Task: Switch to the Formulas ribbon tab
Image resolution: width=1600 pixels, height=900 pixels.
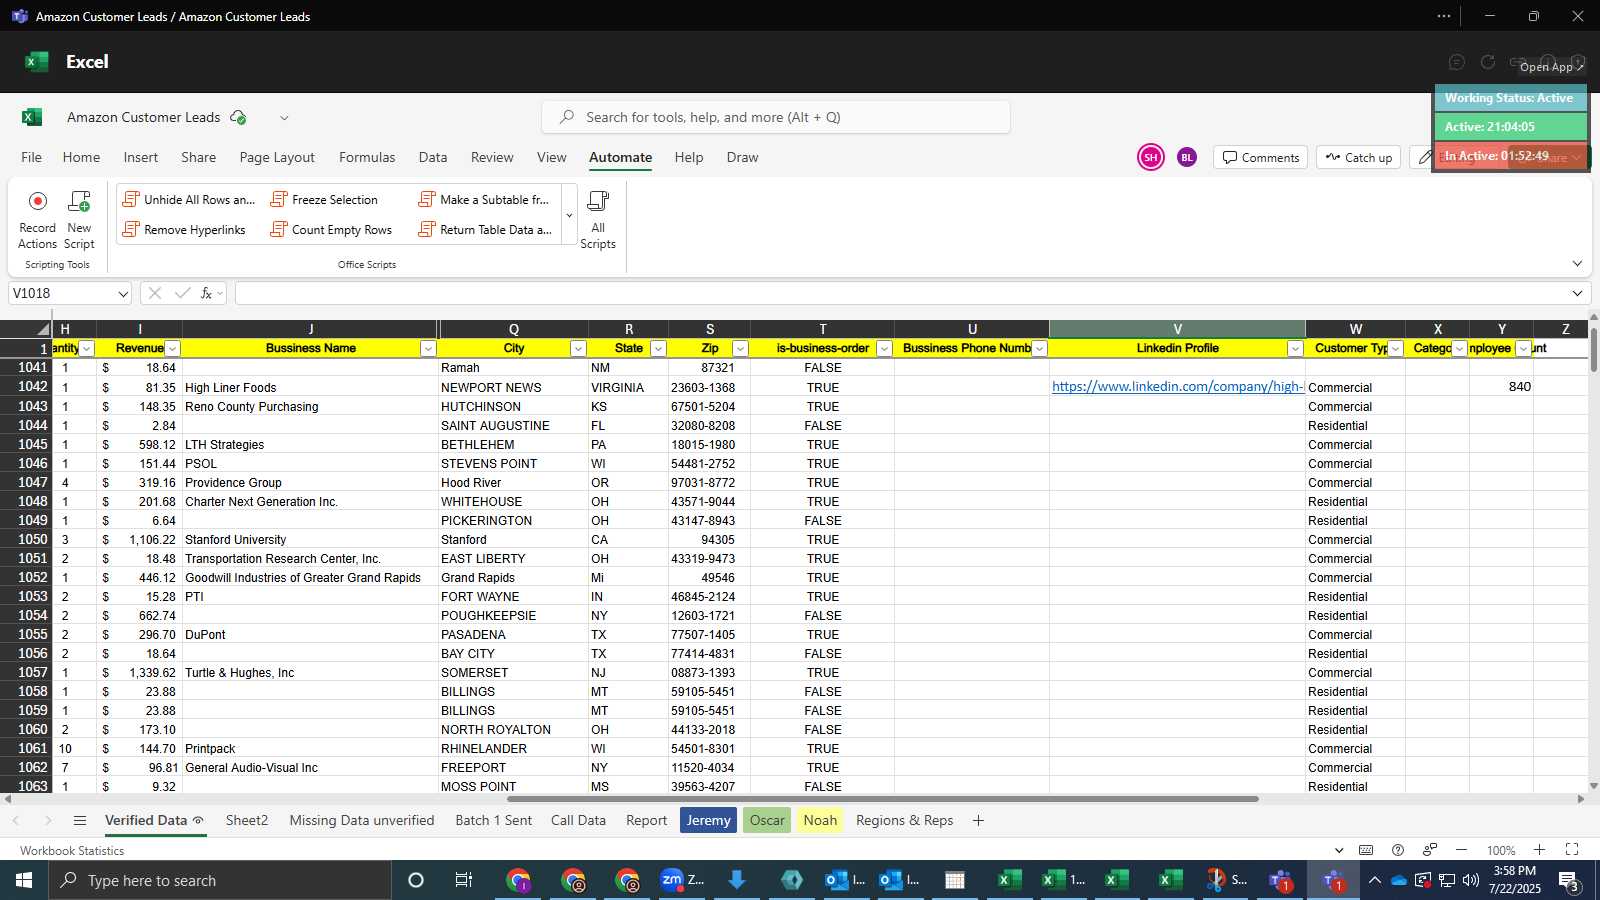Action: (x=367, y=157)
